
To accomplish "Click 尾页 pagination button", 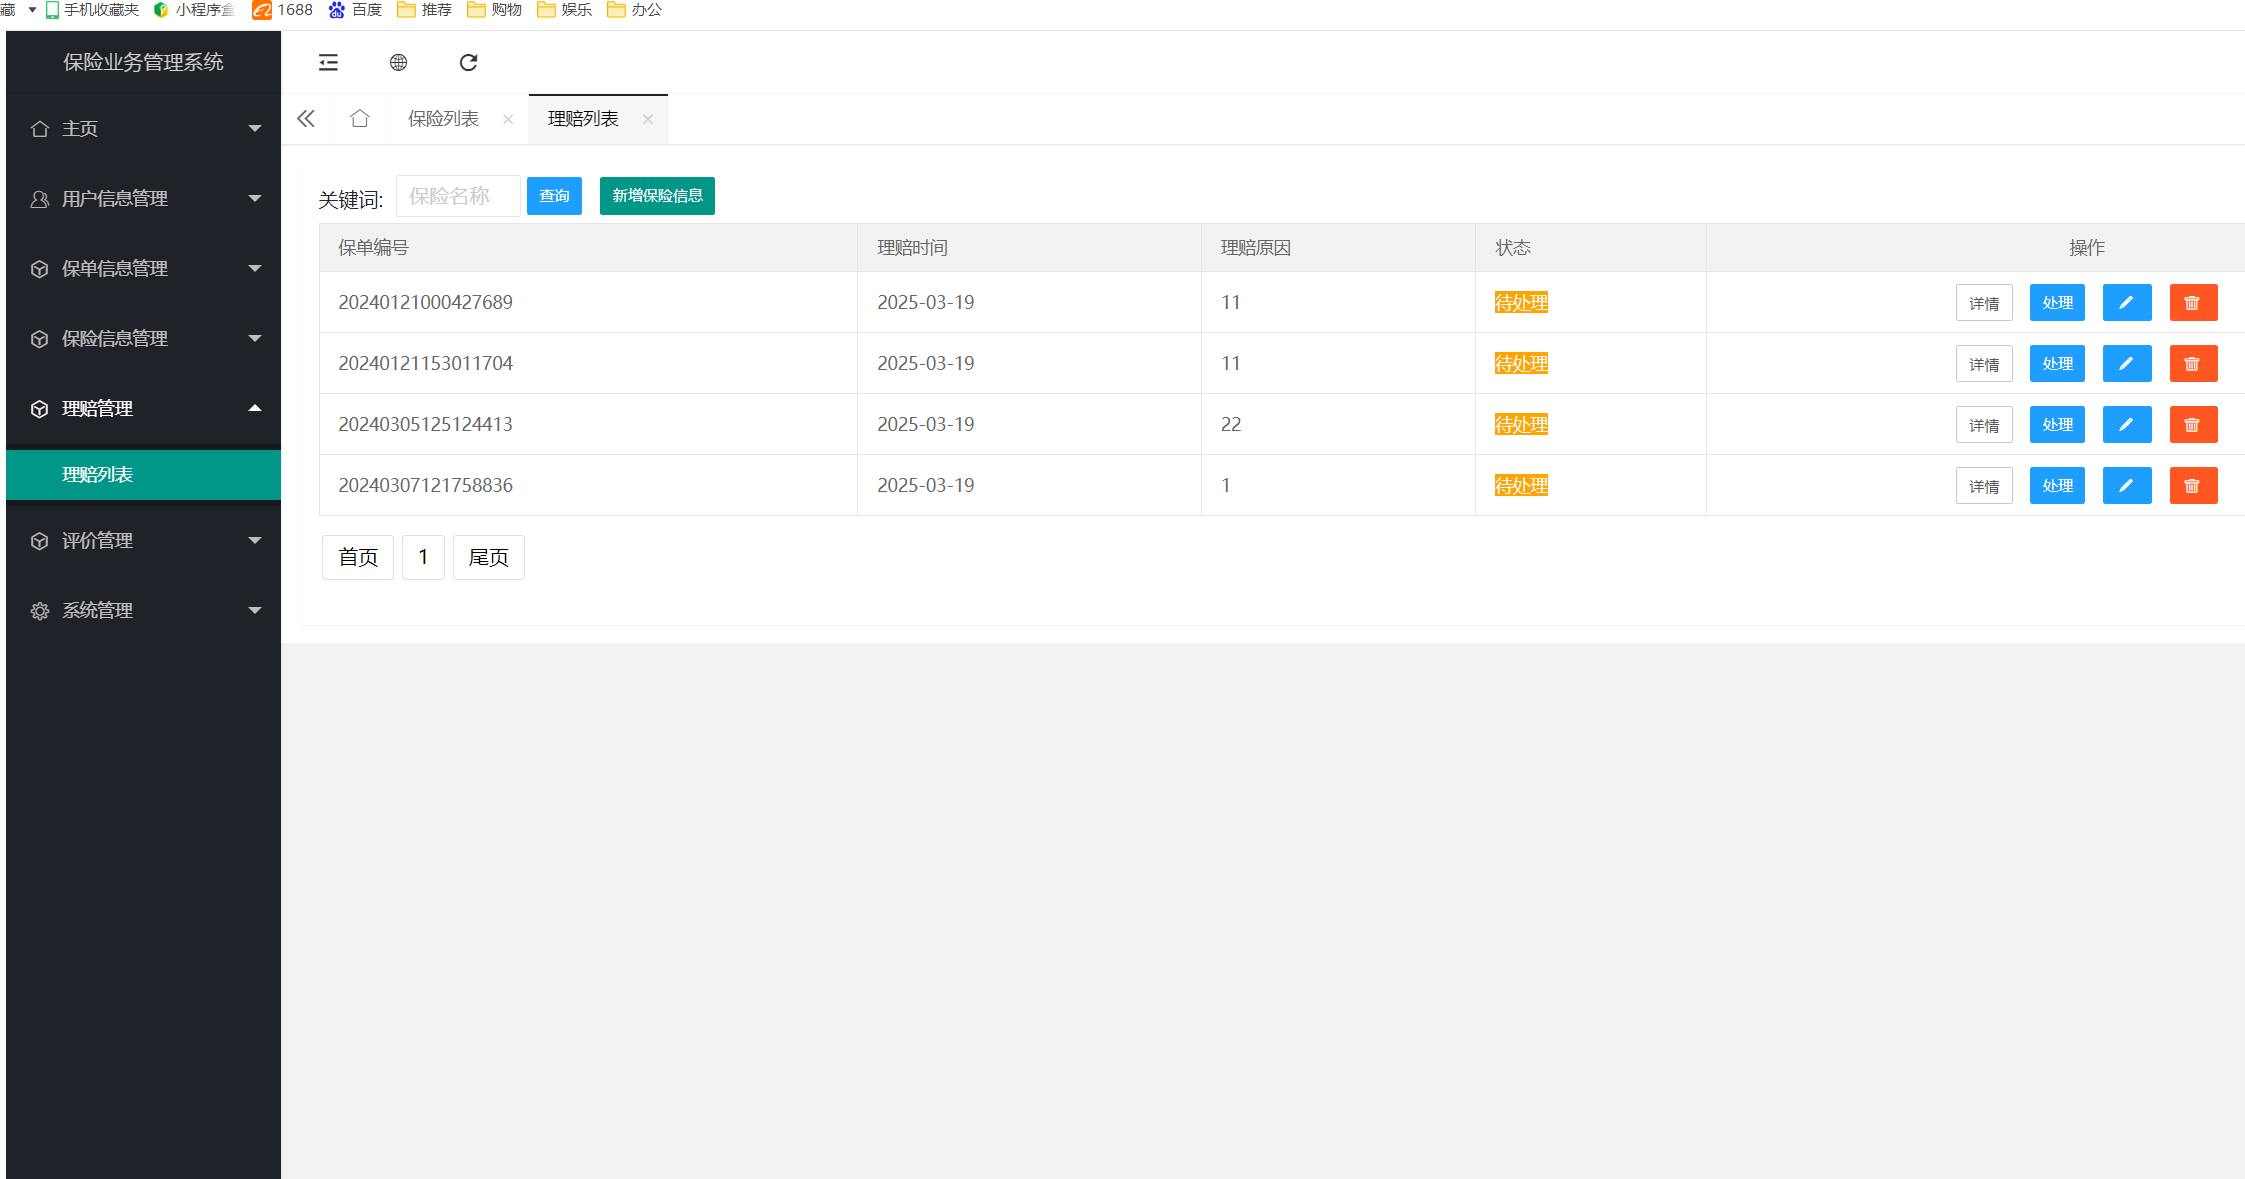I will coord(488,558).
